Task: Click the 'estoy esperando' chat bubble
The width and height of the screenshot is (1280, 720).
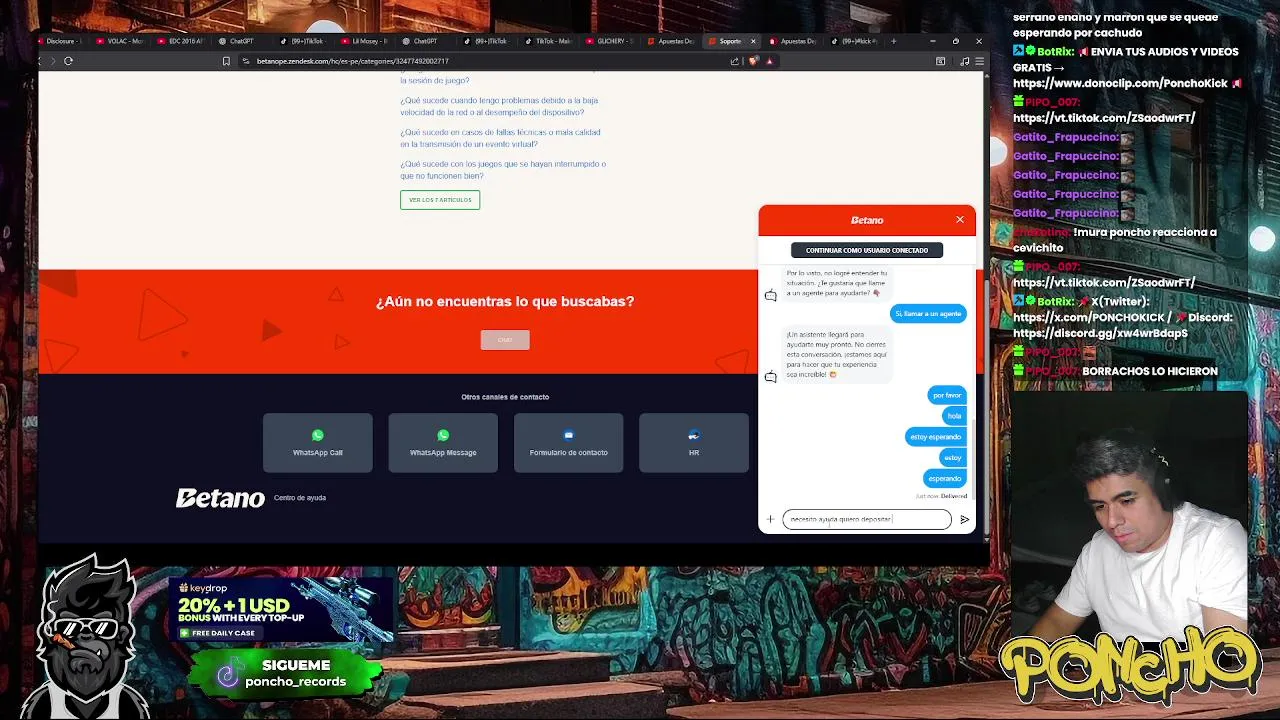Action: click(935, 437)
